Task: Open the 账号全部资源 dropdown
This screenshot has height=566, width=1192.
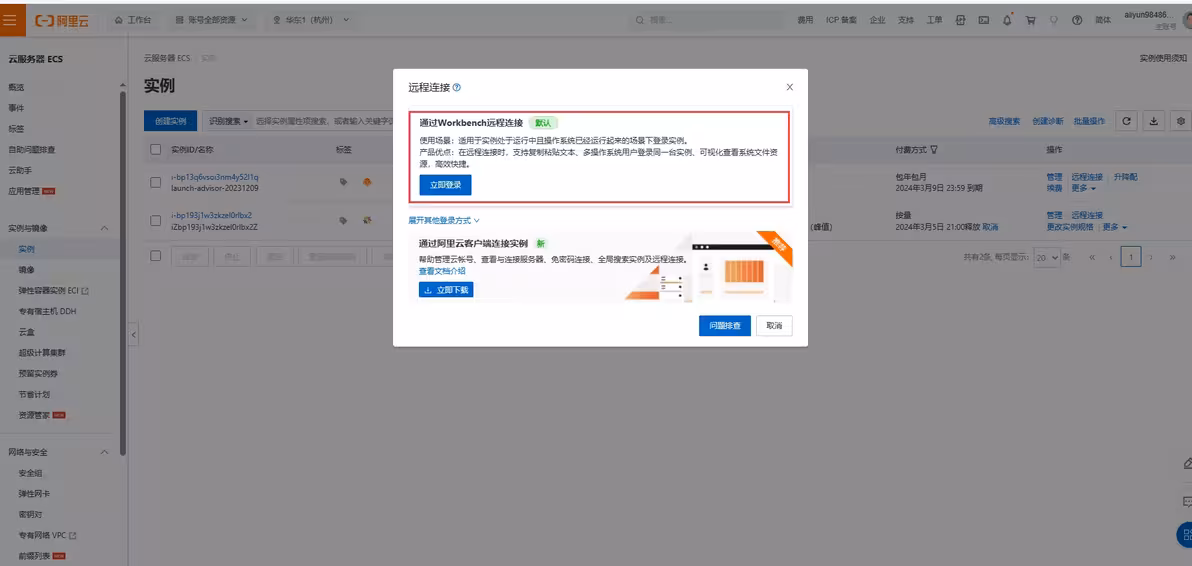Action: tap(212, 21)
